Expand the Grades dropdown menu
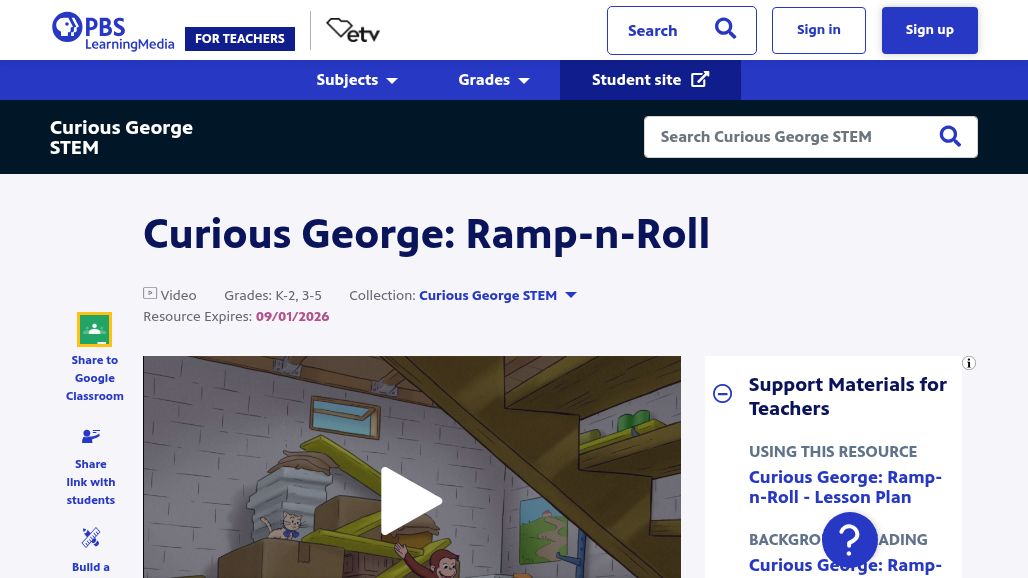1028x578 pixels. (x=494, y=80)
